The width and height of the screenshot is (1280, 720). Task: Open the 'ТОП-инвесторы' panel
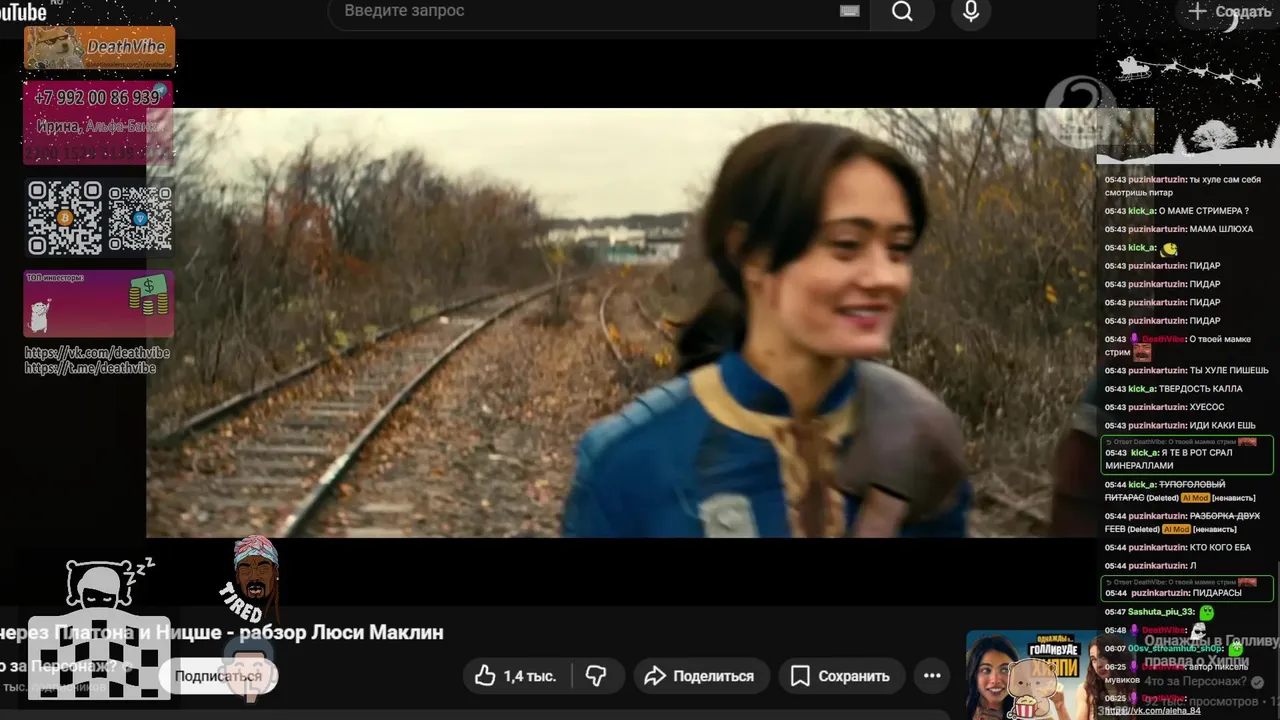pyautogui.click(x=99, y=303)
